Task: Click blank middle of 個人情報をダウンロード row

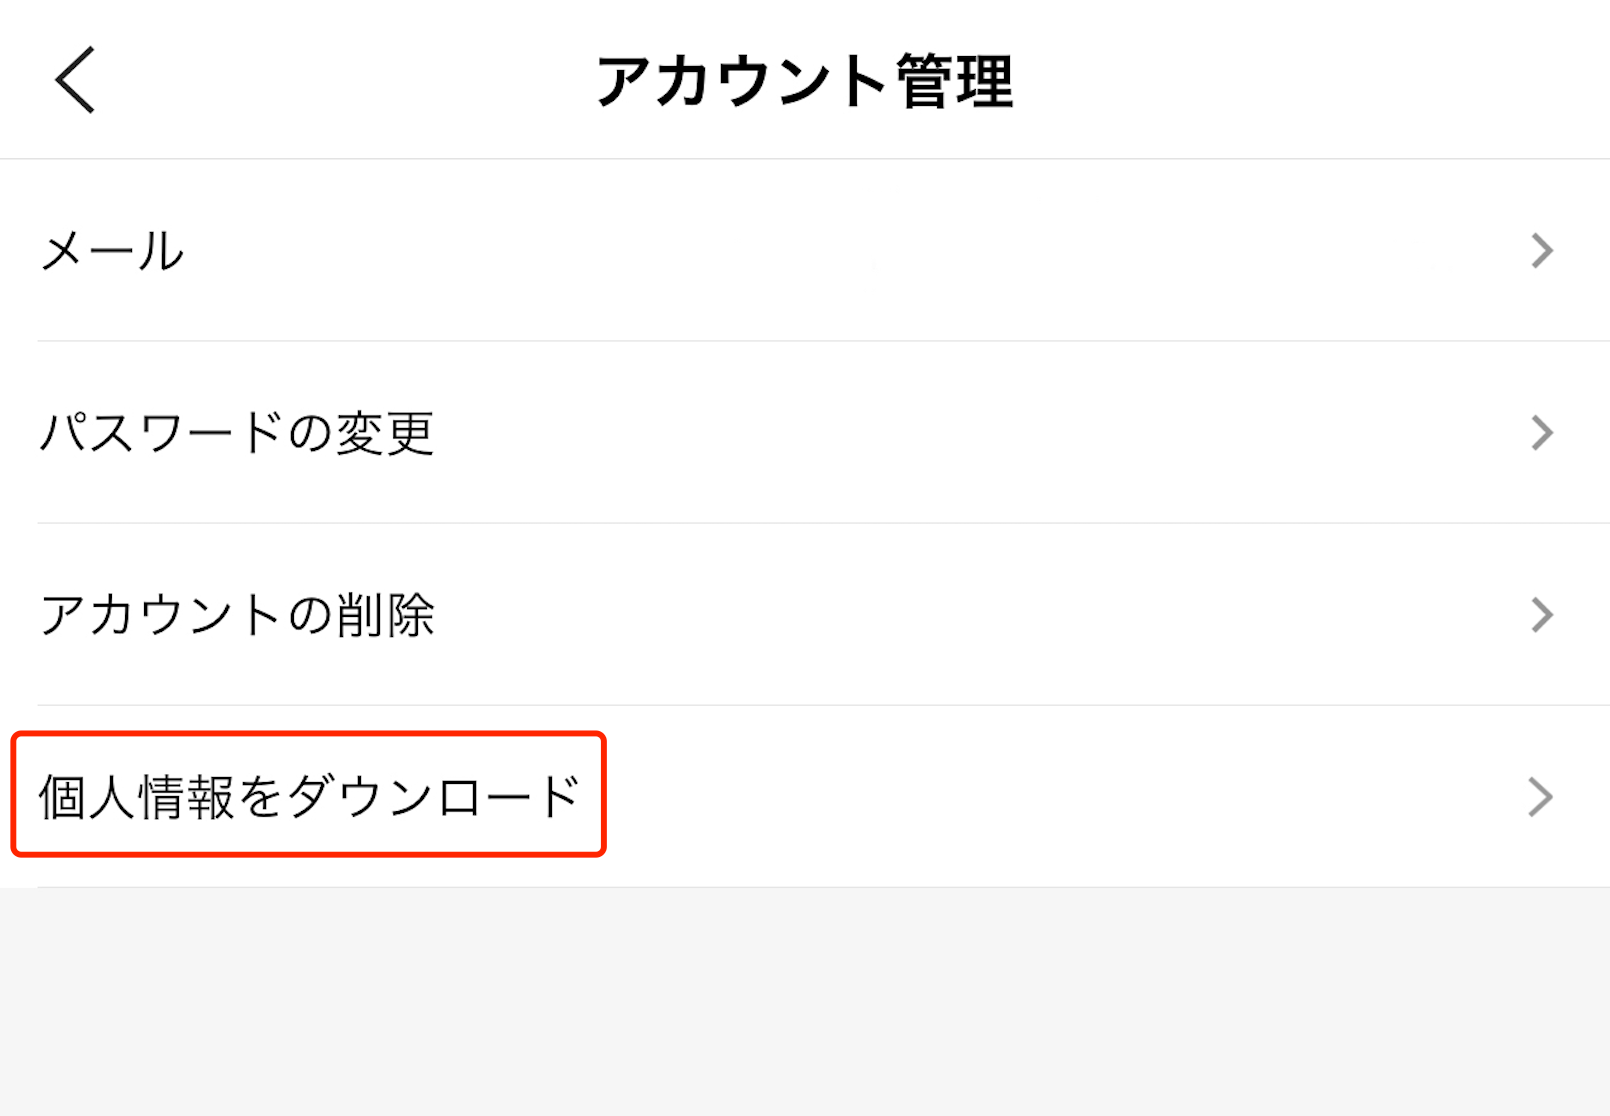Action: coord(1050,797)
